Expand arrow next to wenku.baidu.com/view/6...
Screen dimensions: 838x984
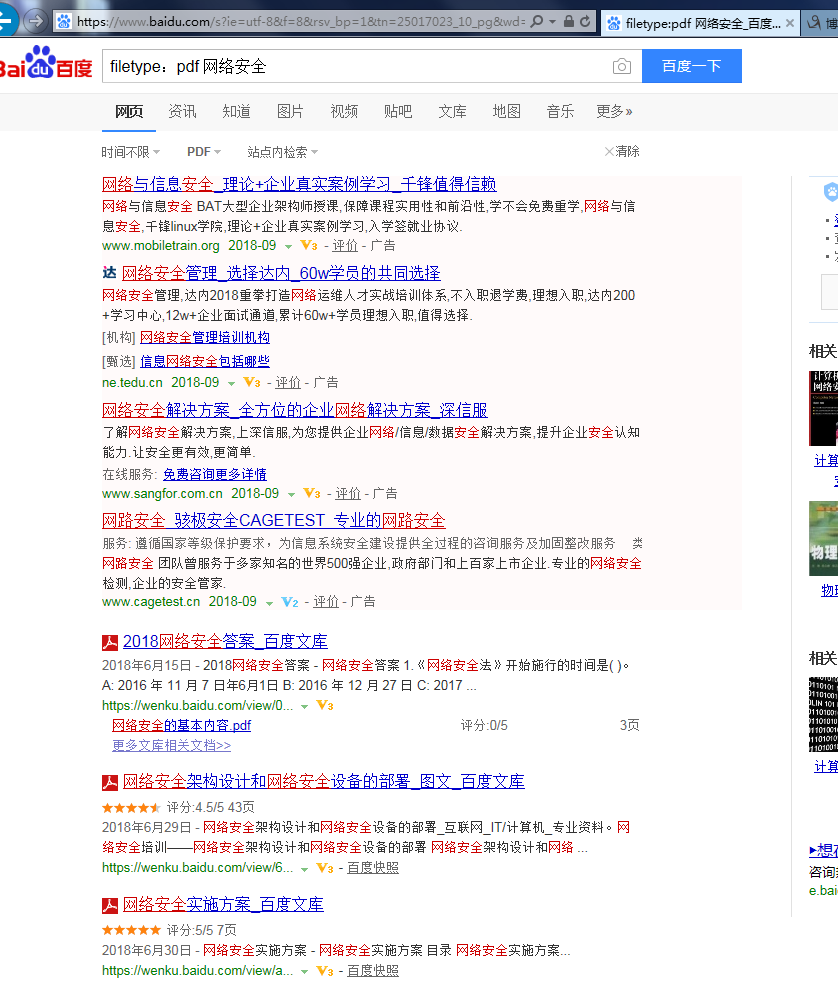click(304, 869)
